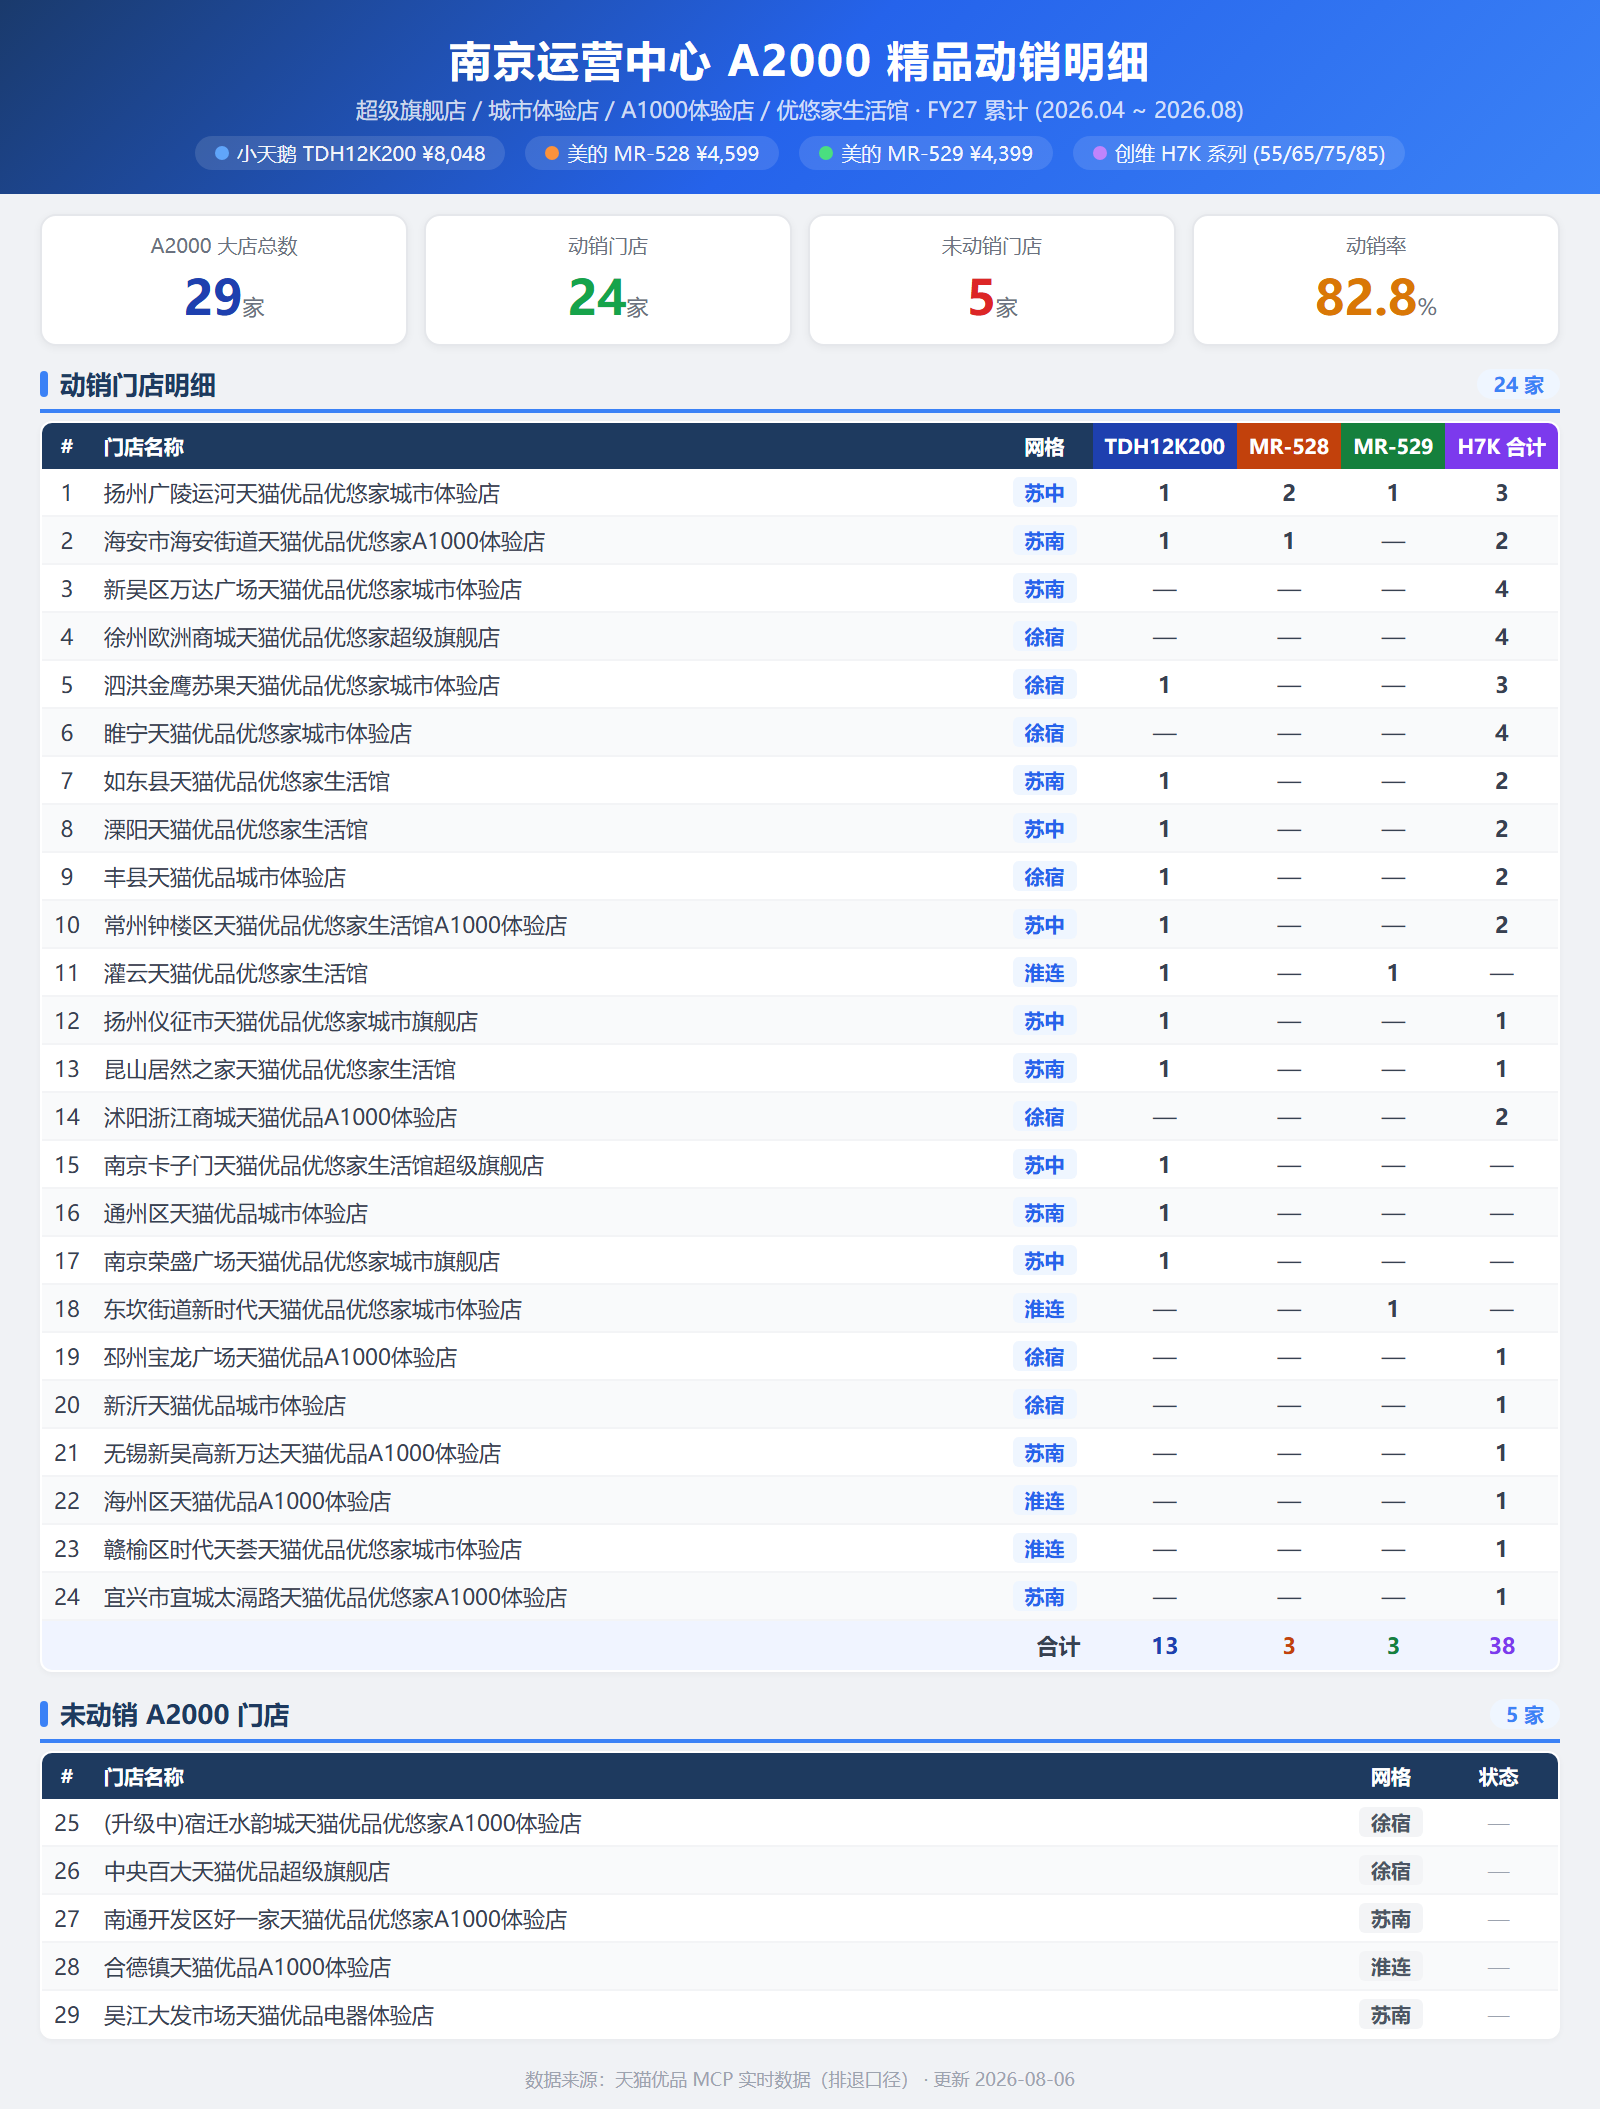Select store row 睢宁天猫优品优悠家城市体验店

(x=800, y=733)
